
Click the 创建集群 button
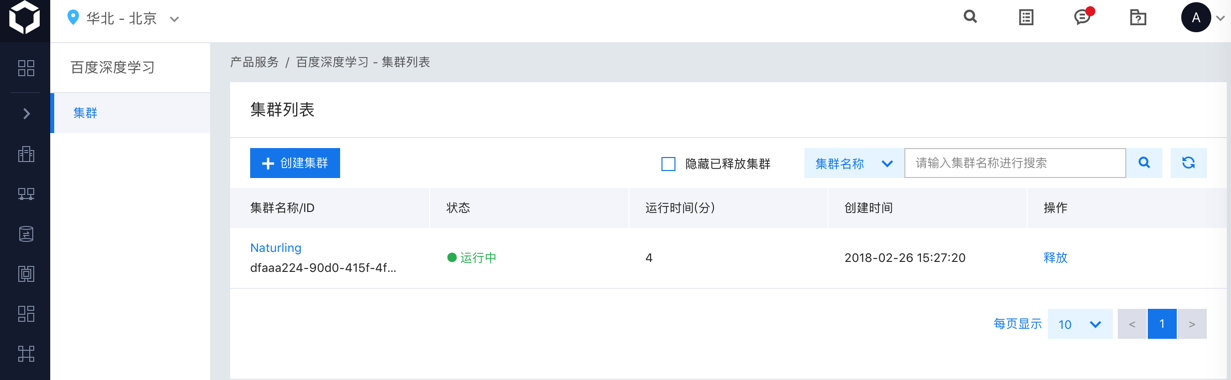point(295,163)
